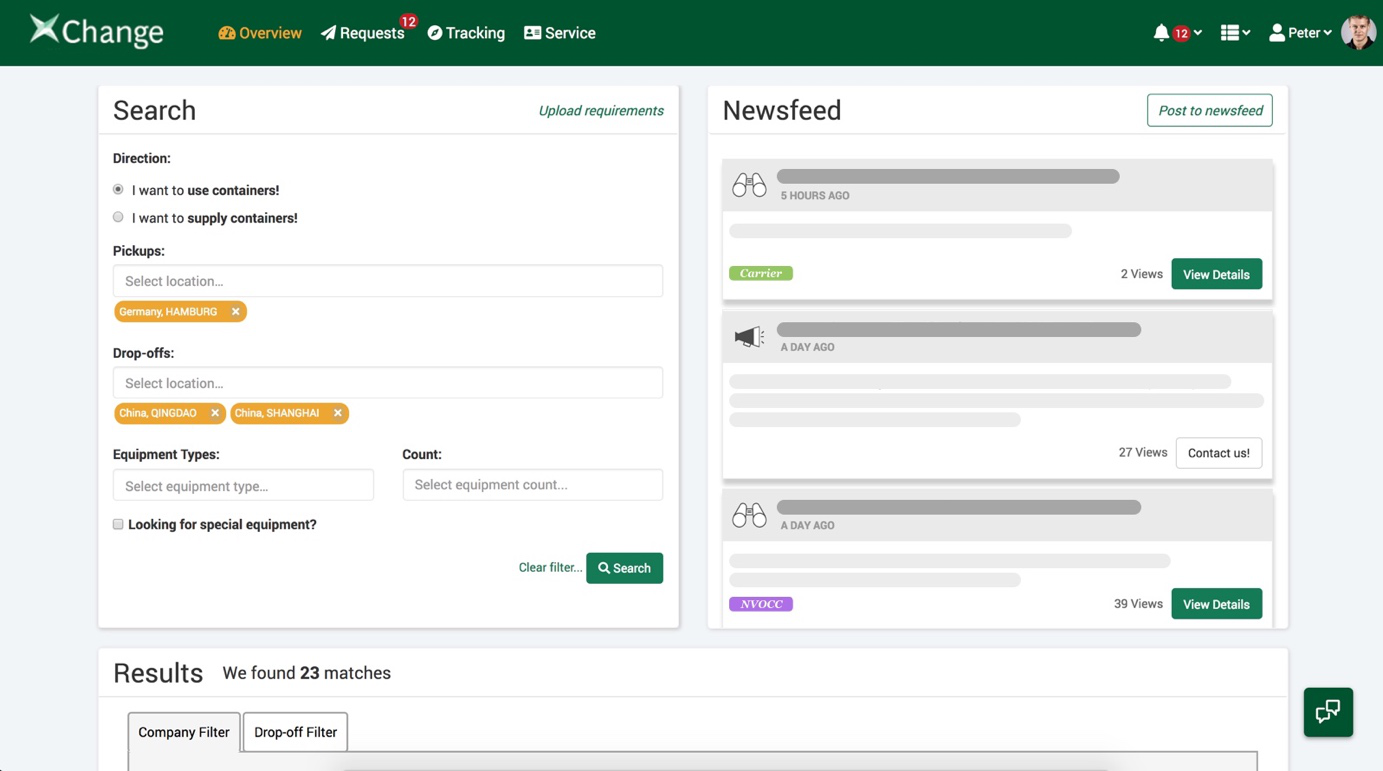
Task: View Details of the Carrier post
Action: 1216,274
